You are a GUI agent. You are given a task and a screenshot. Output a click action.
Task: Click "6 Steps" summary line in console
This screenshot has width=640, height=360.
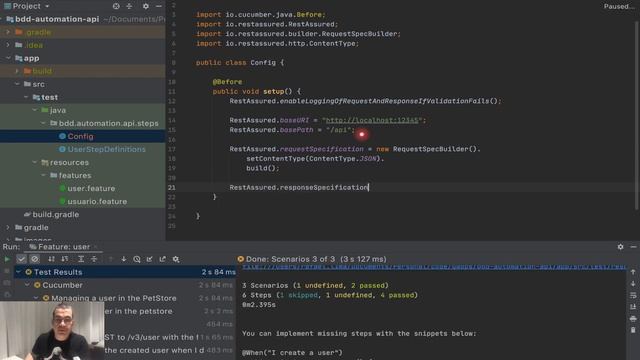[x=330, y=295]
